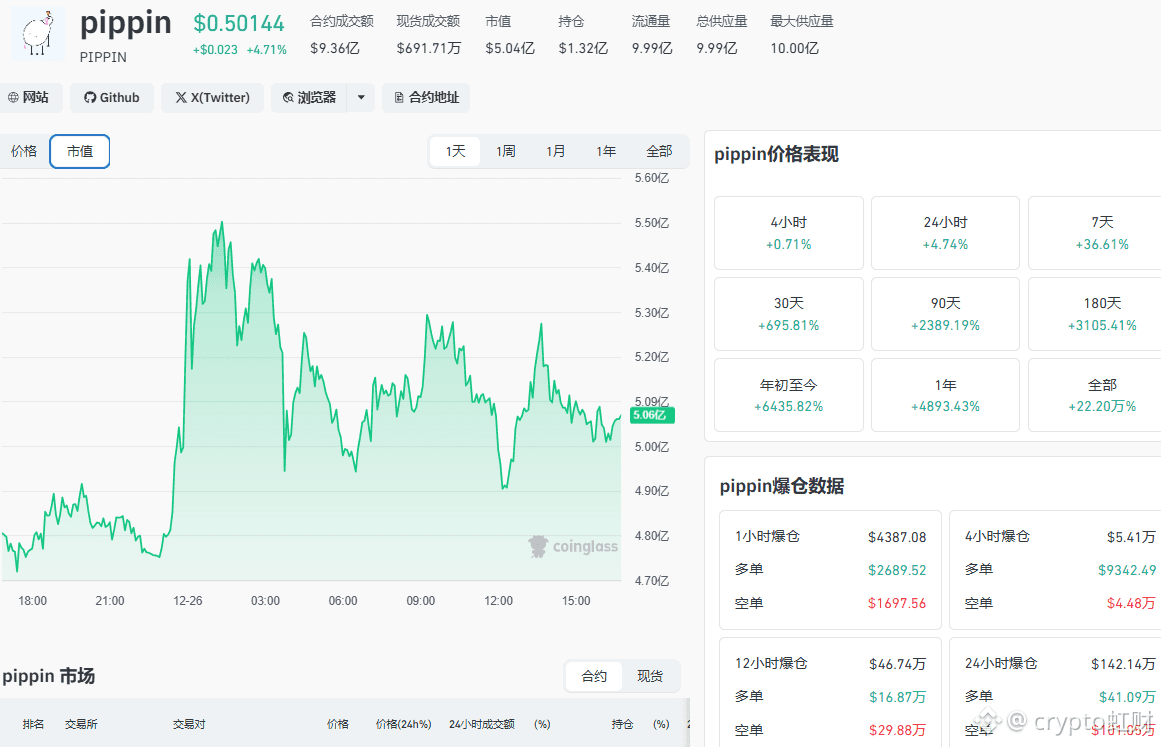The height and width of the screenshot is (747, 1161).
Task: Show 全部 time range on chart
Action: (x=659, y=151)
